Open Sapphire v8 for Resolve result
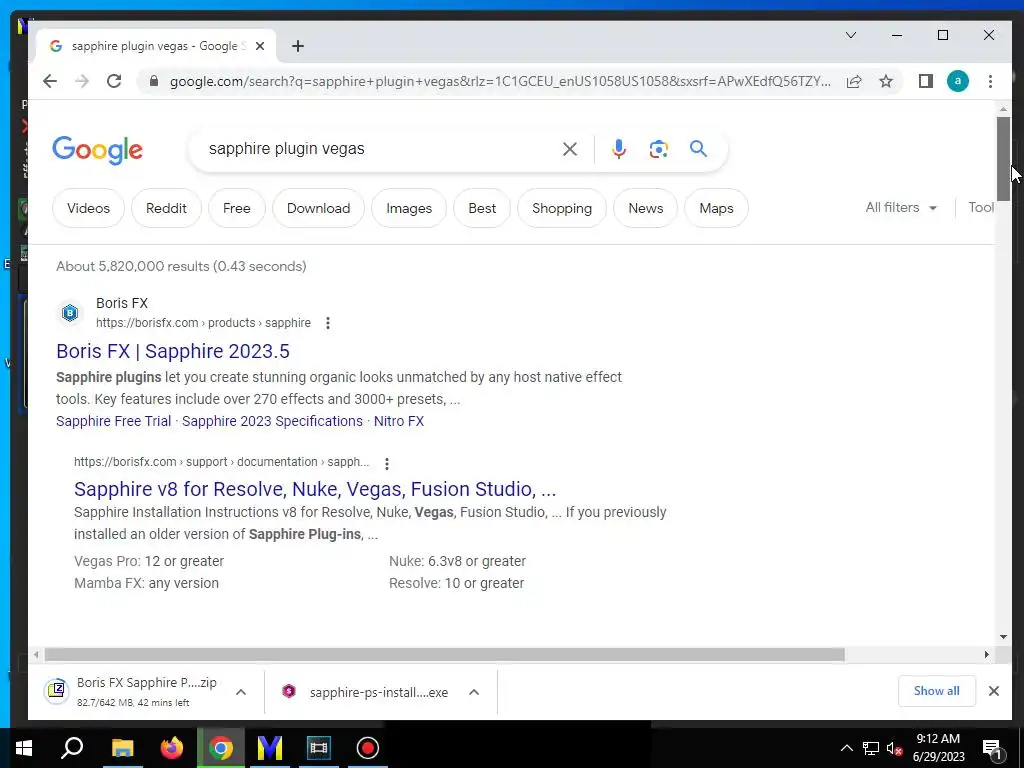Image resolution: width=1024 pixels, height=768 pixels. pos(315,489)
